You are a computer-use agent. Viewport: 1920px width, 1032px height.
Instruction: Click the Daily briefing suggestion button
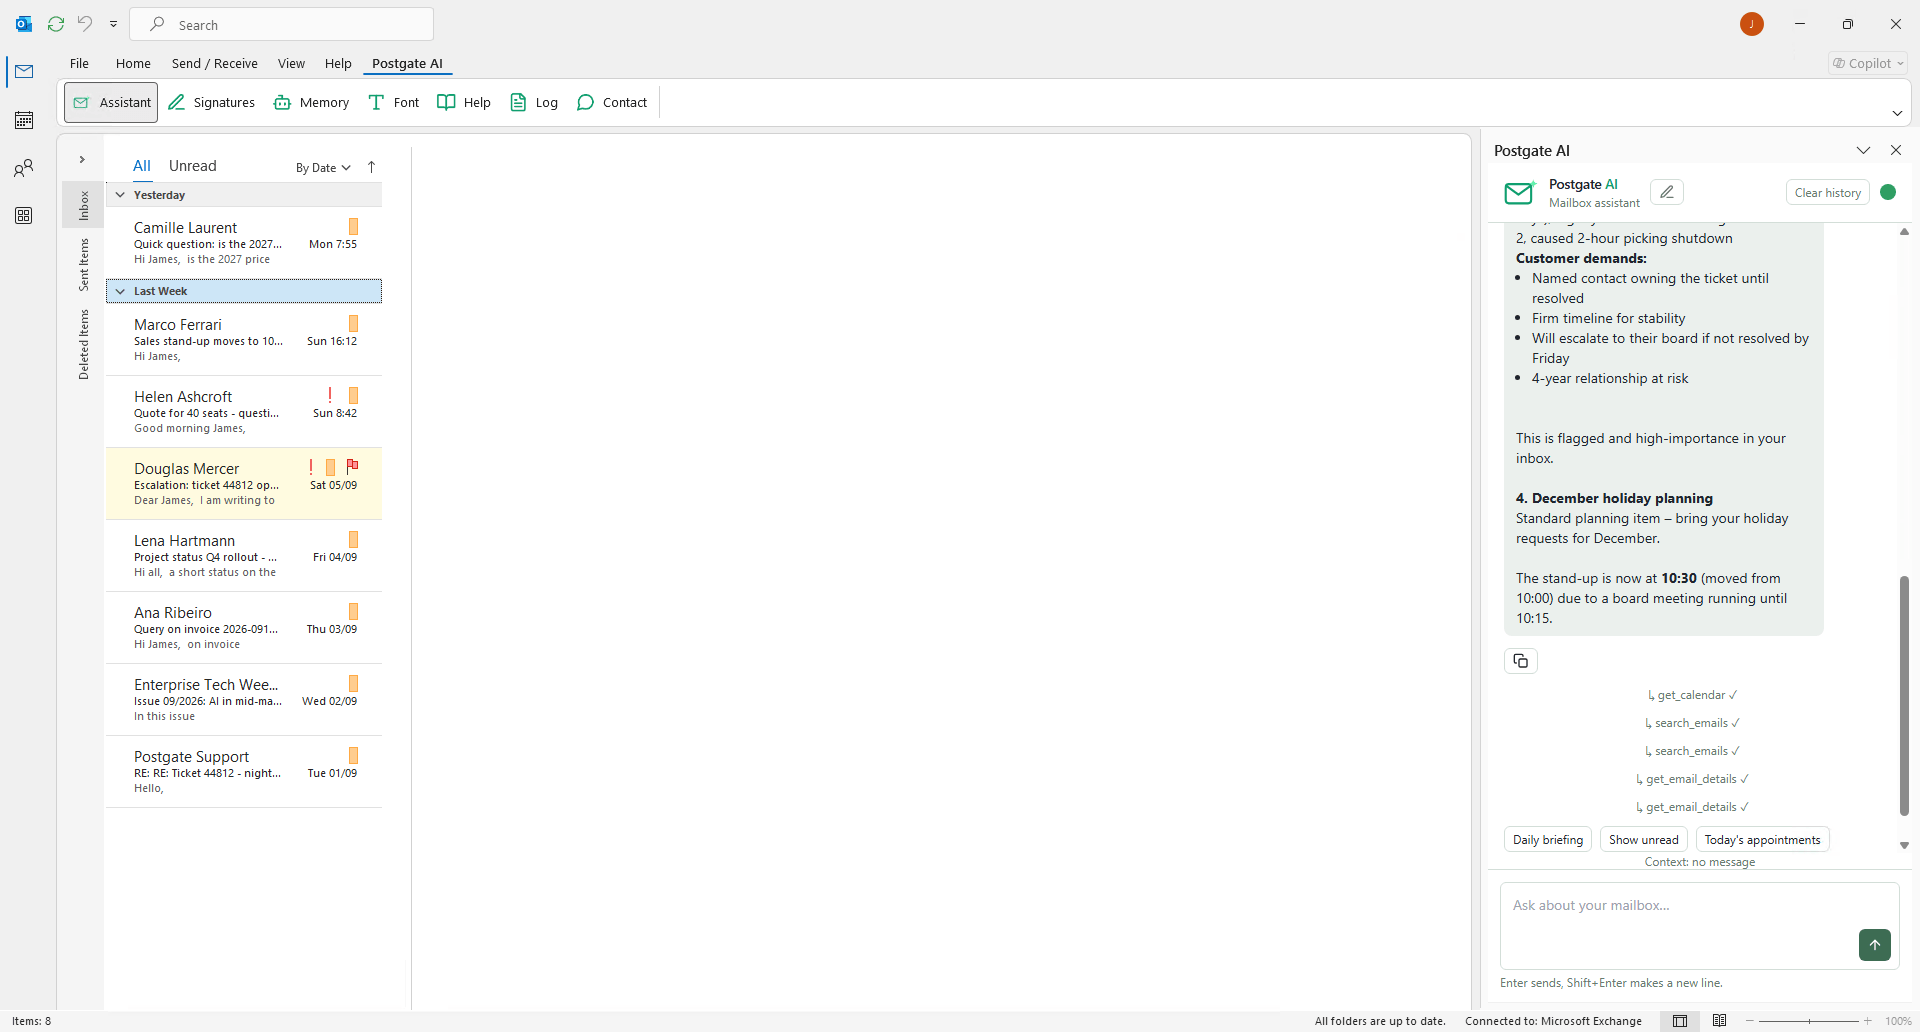[x=1548, y=840]
